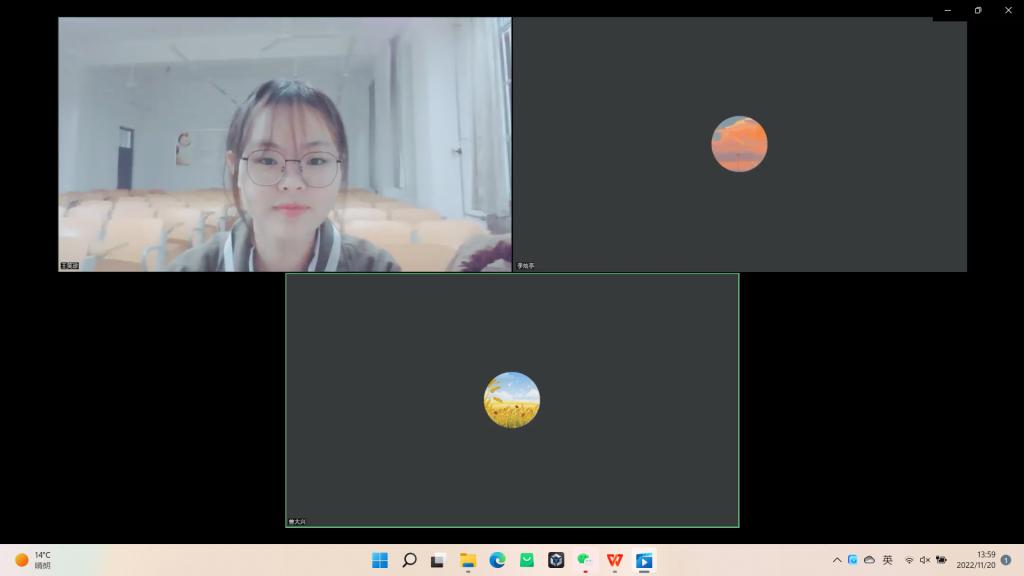Open taskbar Search magnifier
1024x576 pixels.
(409, 560)
